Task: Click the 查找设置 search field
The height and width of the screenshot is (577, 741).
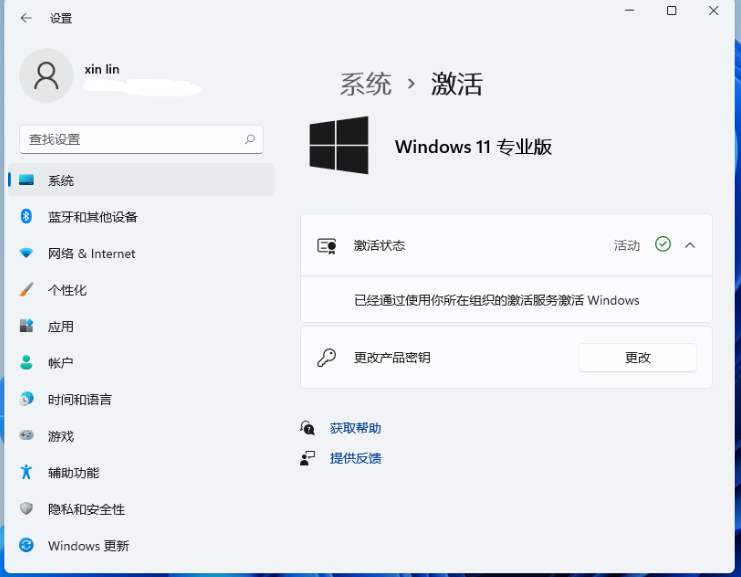Action: point(141,139)
